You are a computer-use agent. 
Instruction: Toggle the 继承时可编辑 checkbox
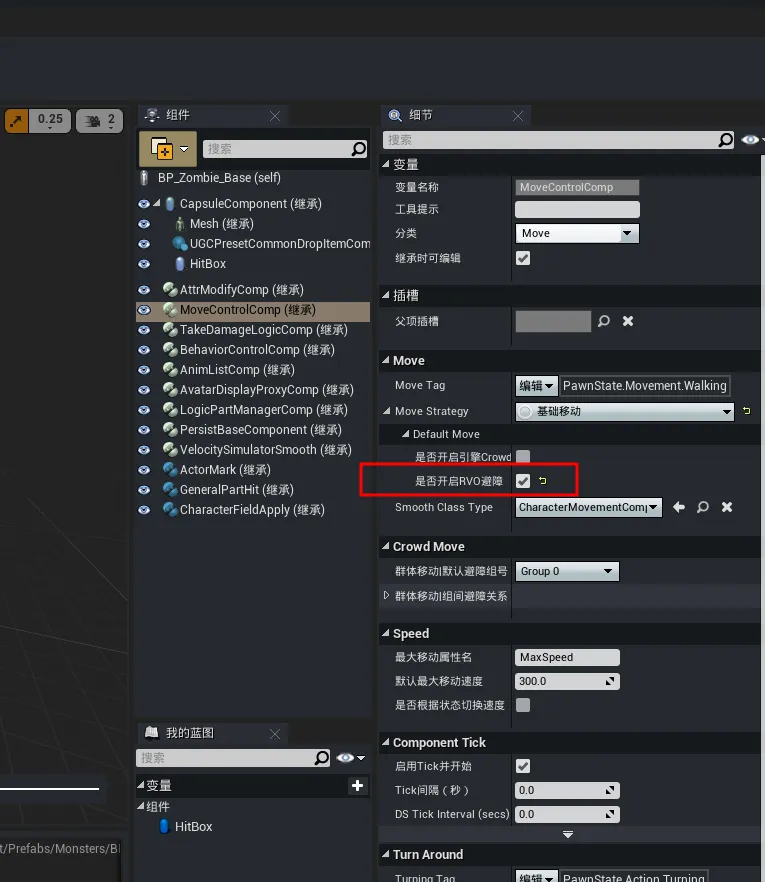pos(523,258)
